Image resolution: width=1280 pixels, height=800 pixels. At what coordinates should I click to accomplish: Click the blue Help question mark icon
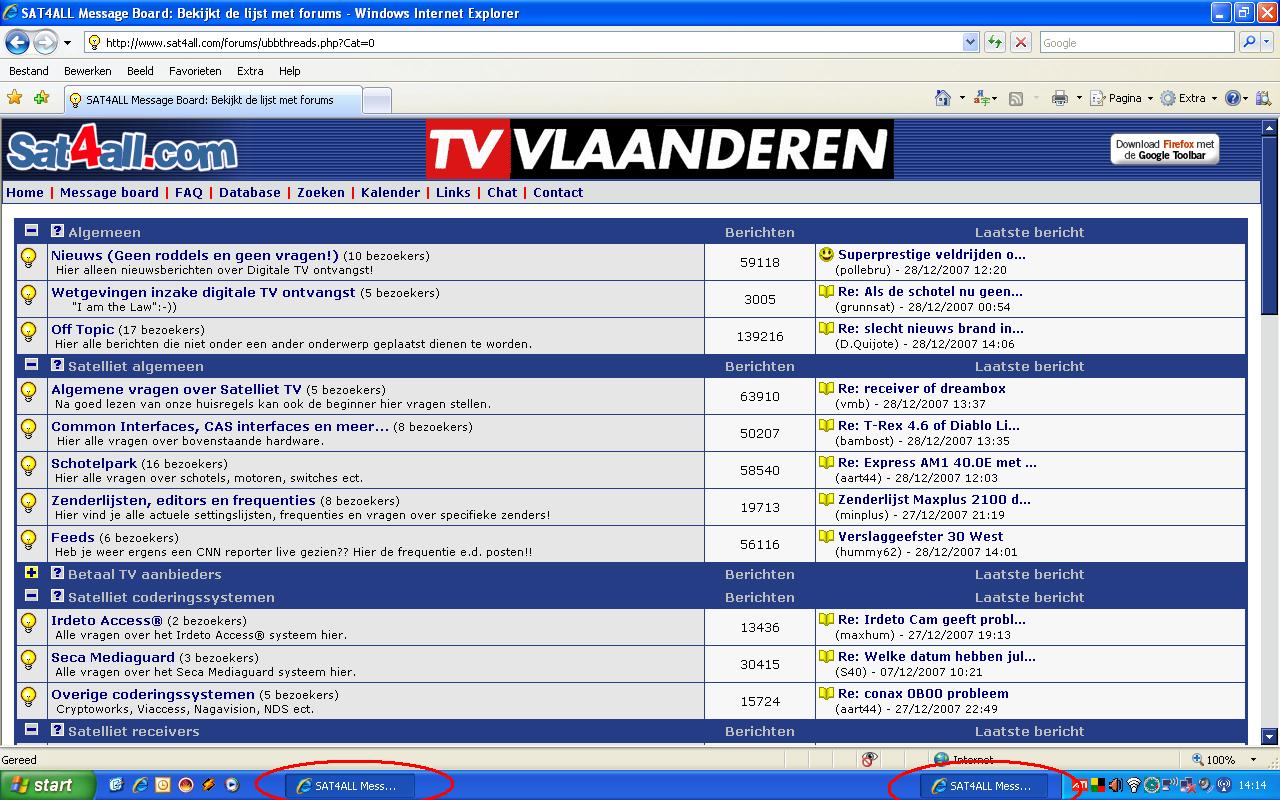pos(1233,98)
